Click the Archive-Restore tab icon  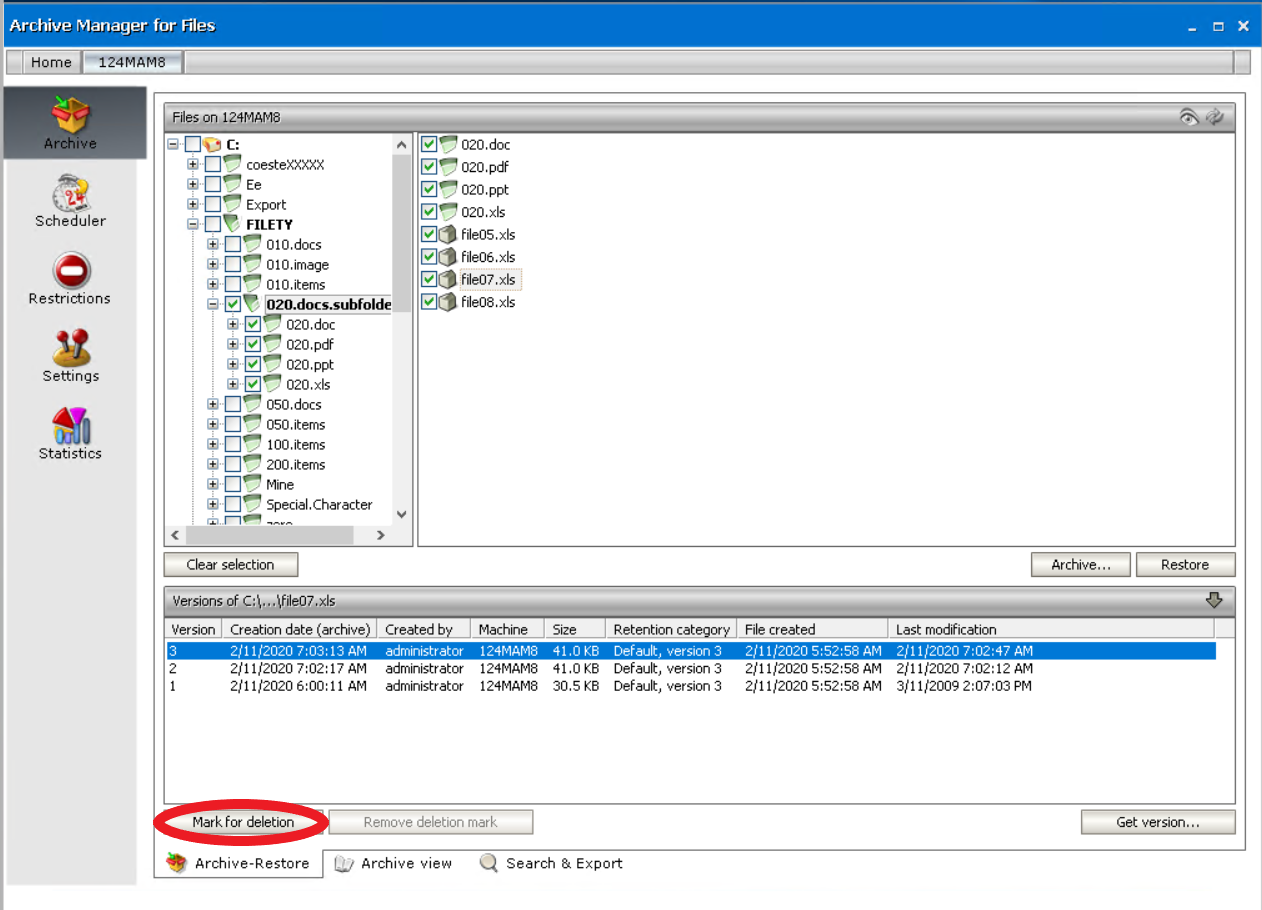coord(177,863)
